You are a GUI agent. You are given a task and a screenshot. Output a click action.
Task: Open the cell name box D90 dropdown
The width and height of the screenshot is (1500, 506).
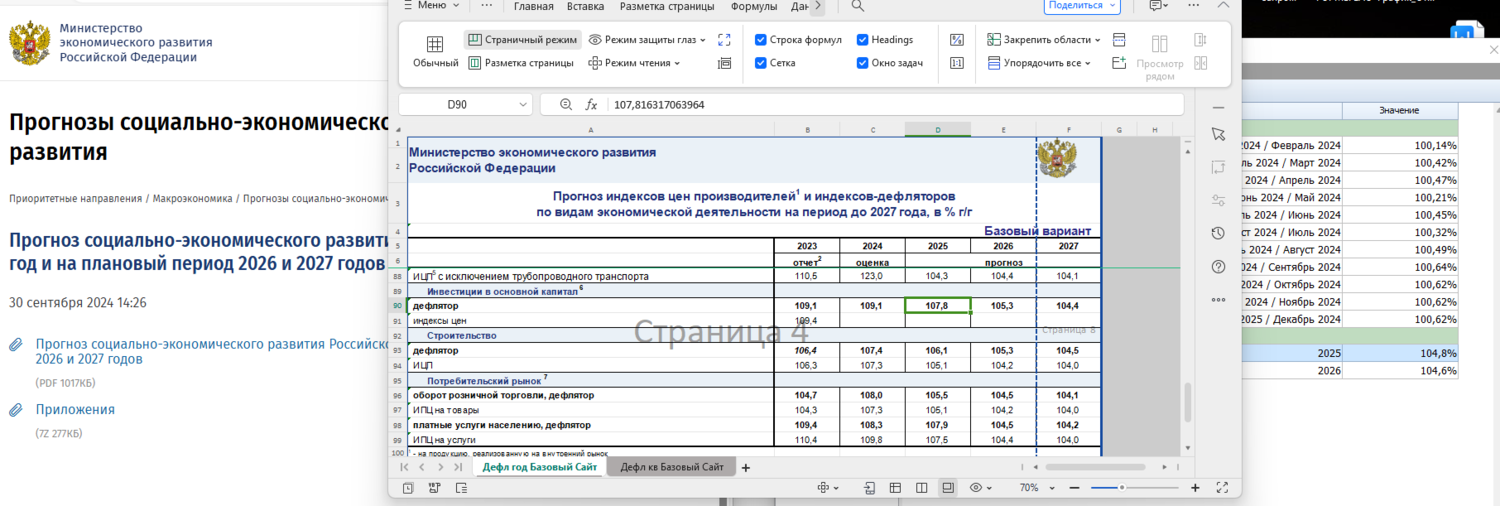[x=524, y=104]
